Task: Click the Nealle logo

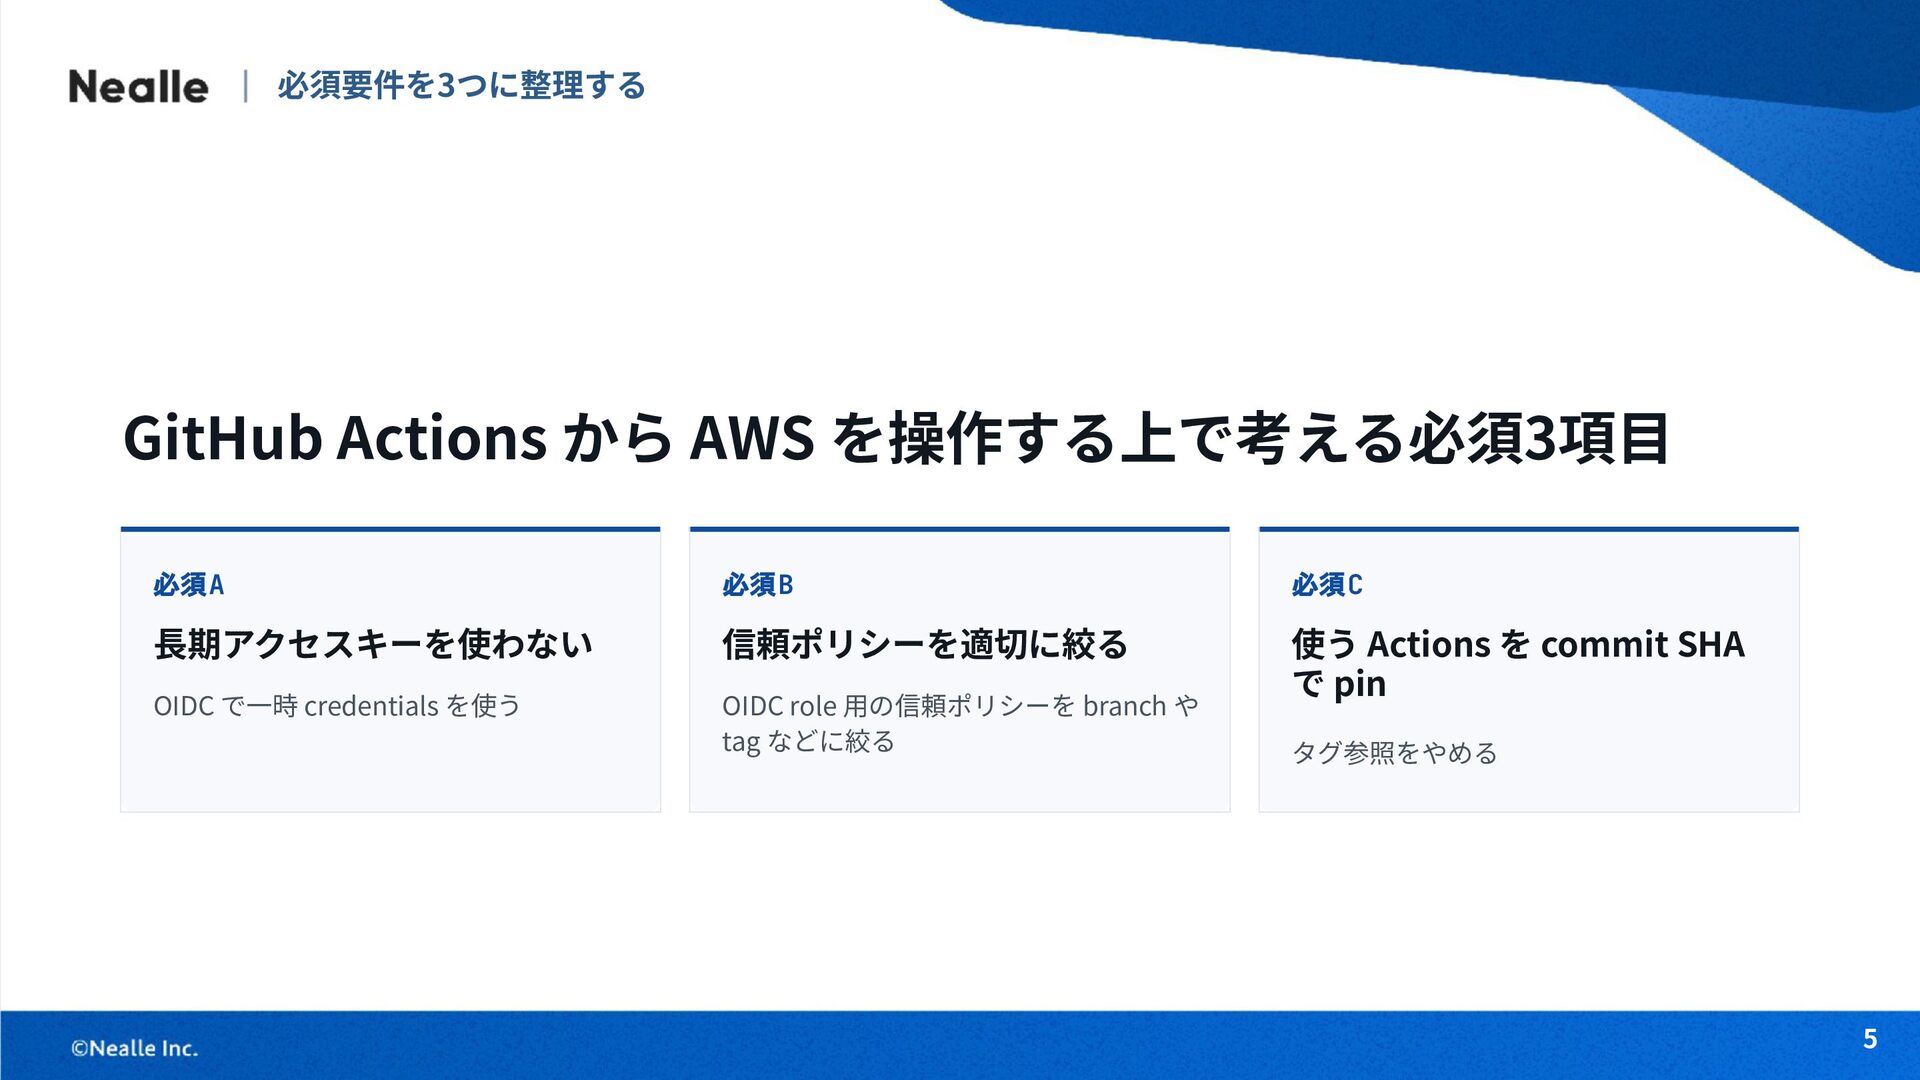Action: [x=138, y=87]
